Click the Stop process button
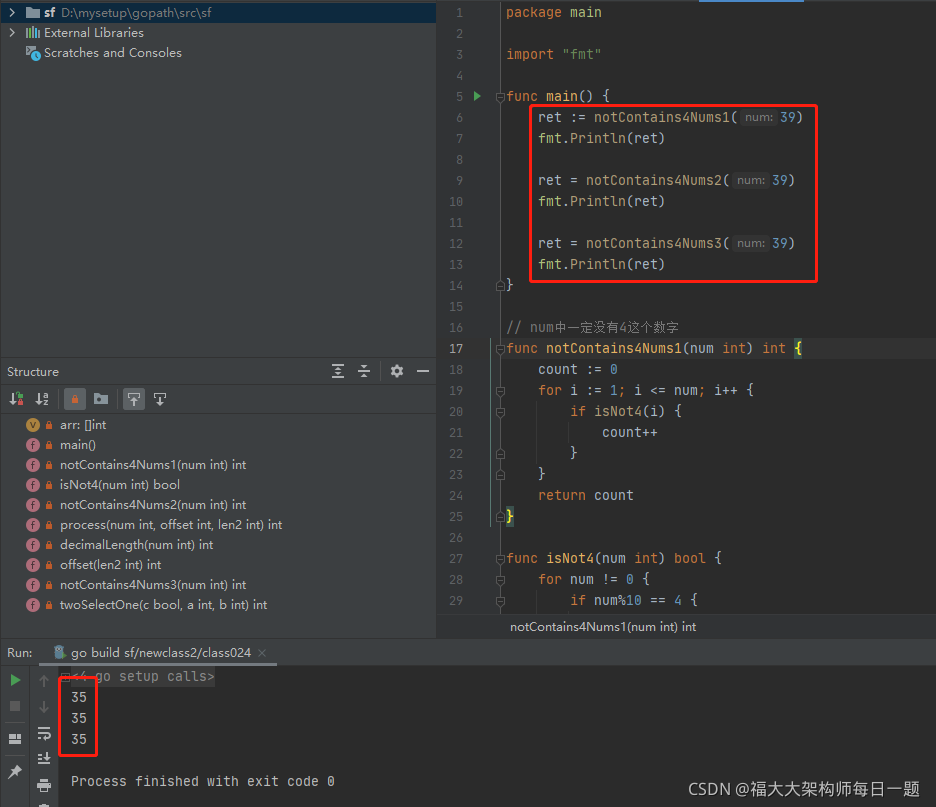Image resolution: width=936 pixels, height=807 pixels. 16,706
